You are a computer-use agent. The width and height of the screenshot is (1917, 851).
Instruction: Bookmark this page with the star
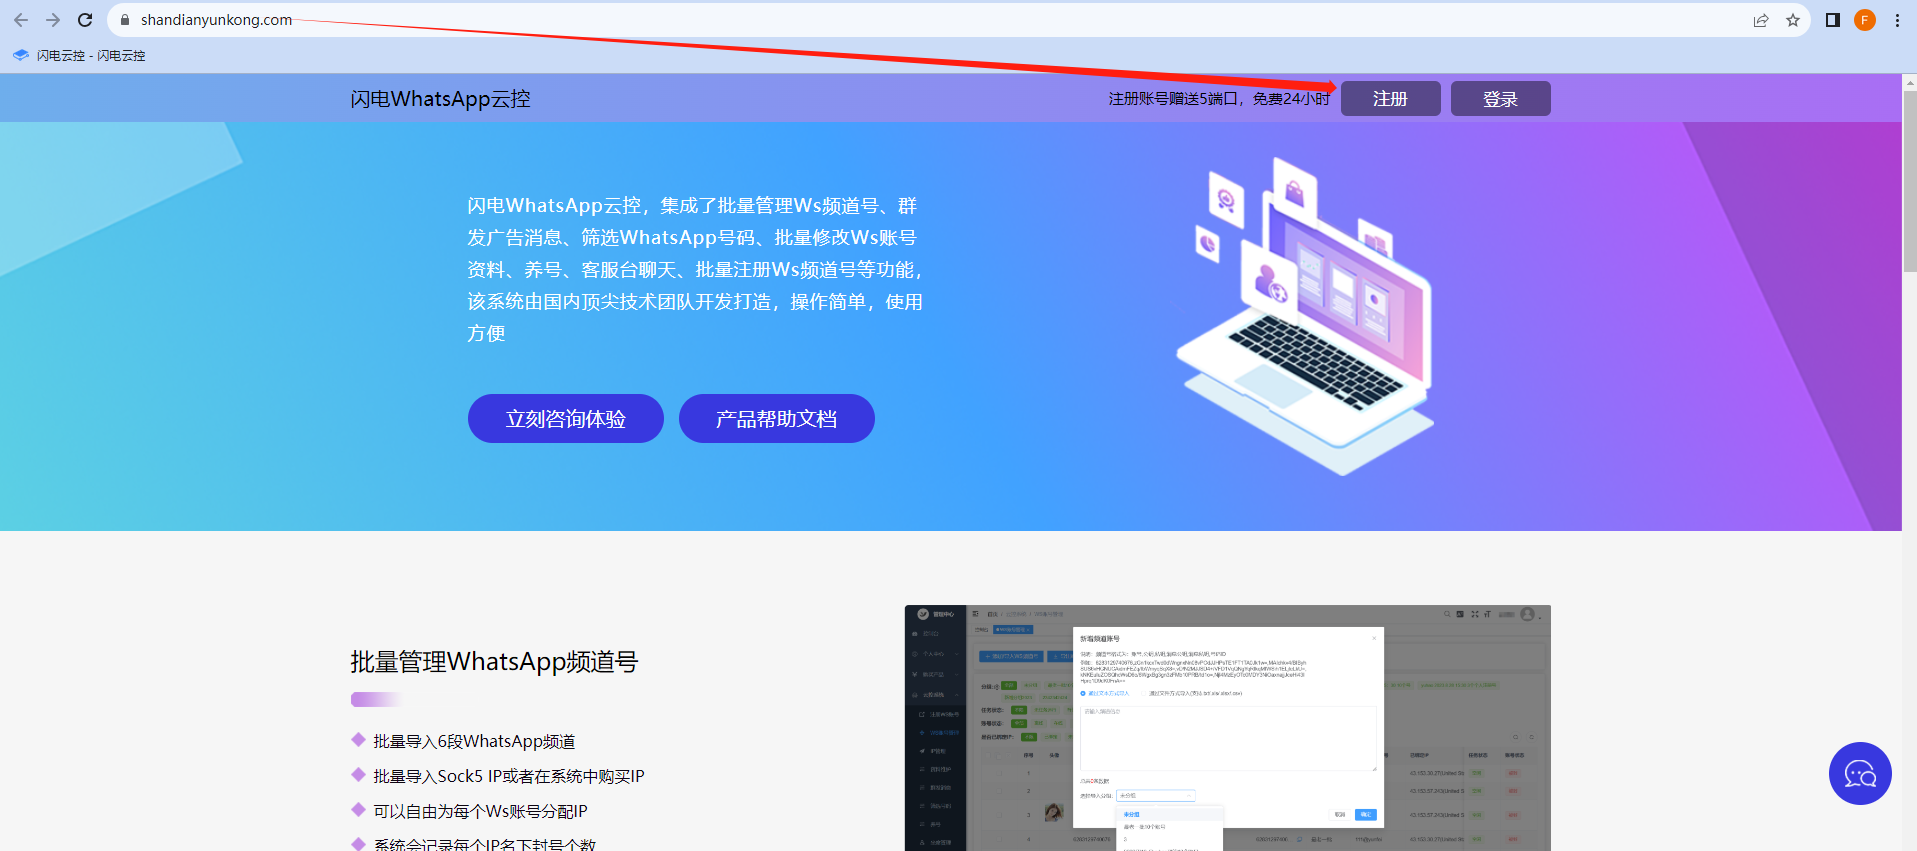tap(1793, 20)
